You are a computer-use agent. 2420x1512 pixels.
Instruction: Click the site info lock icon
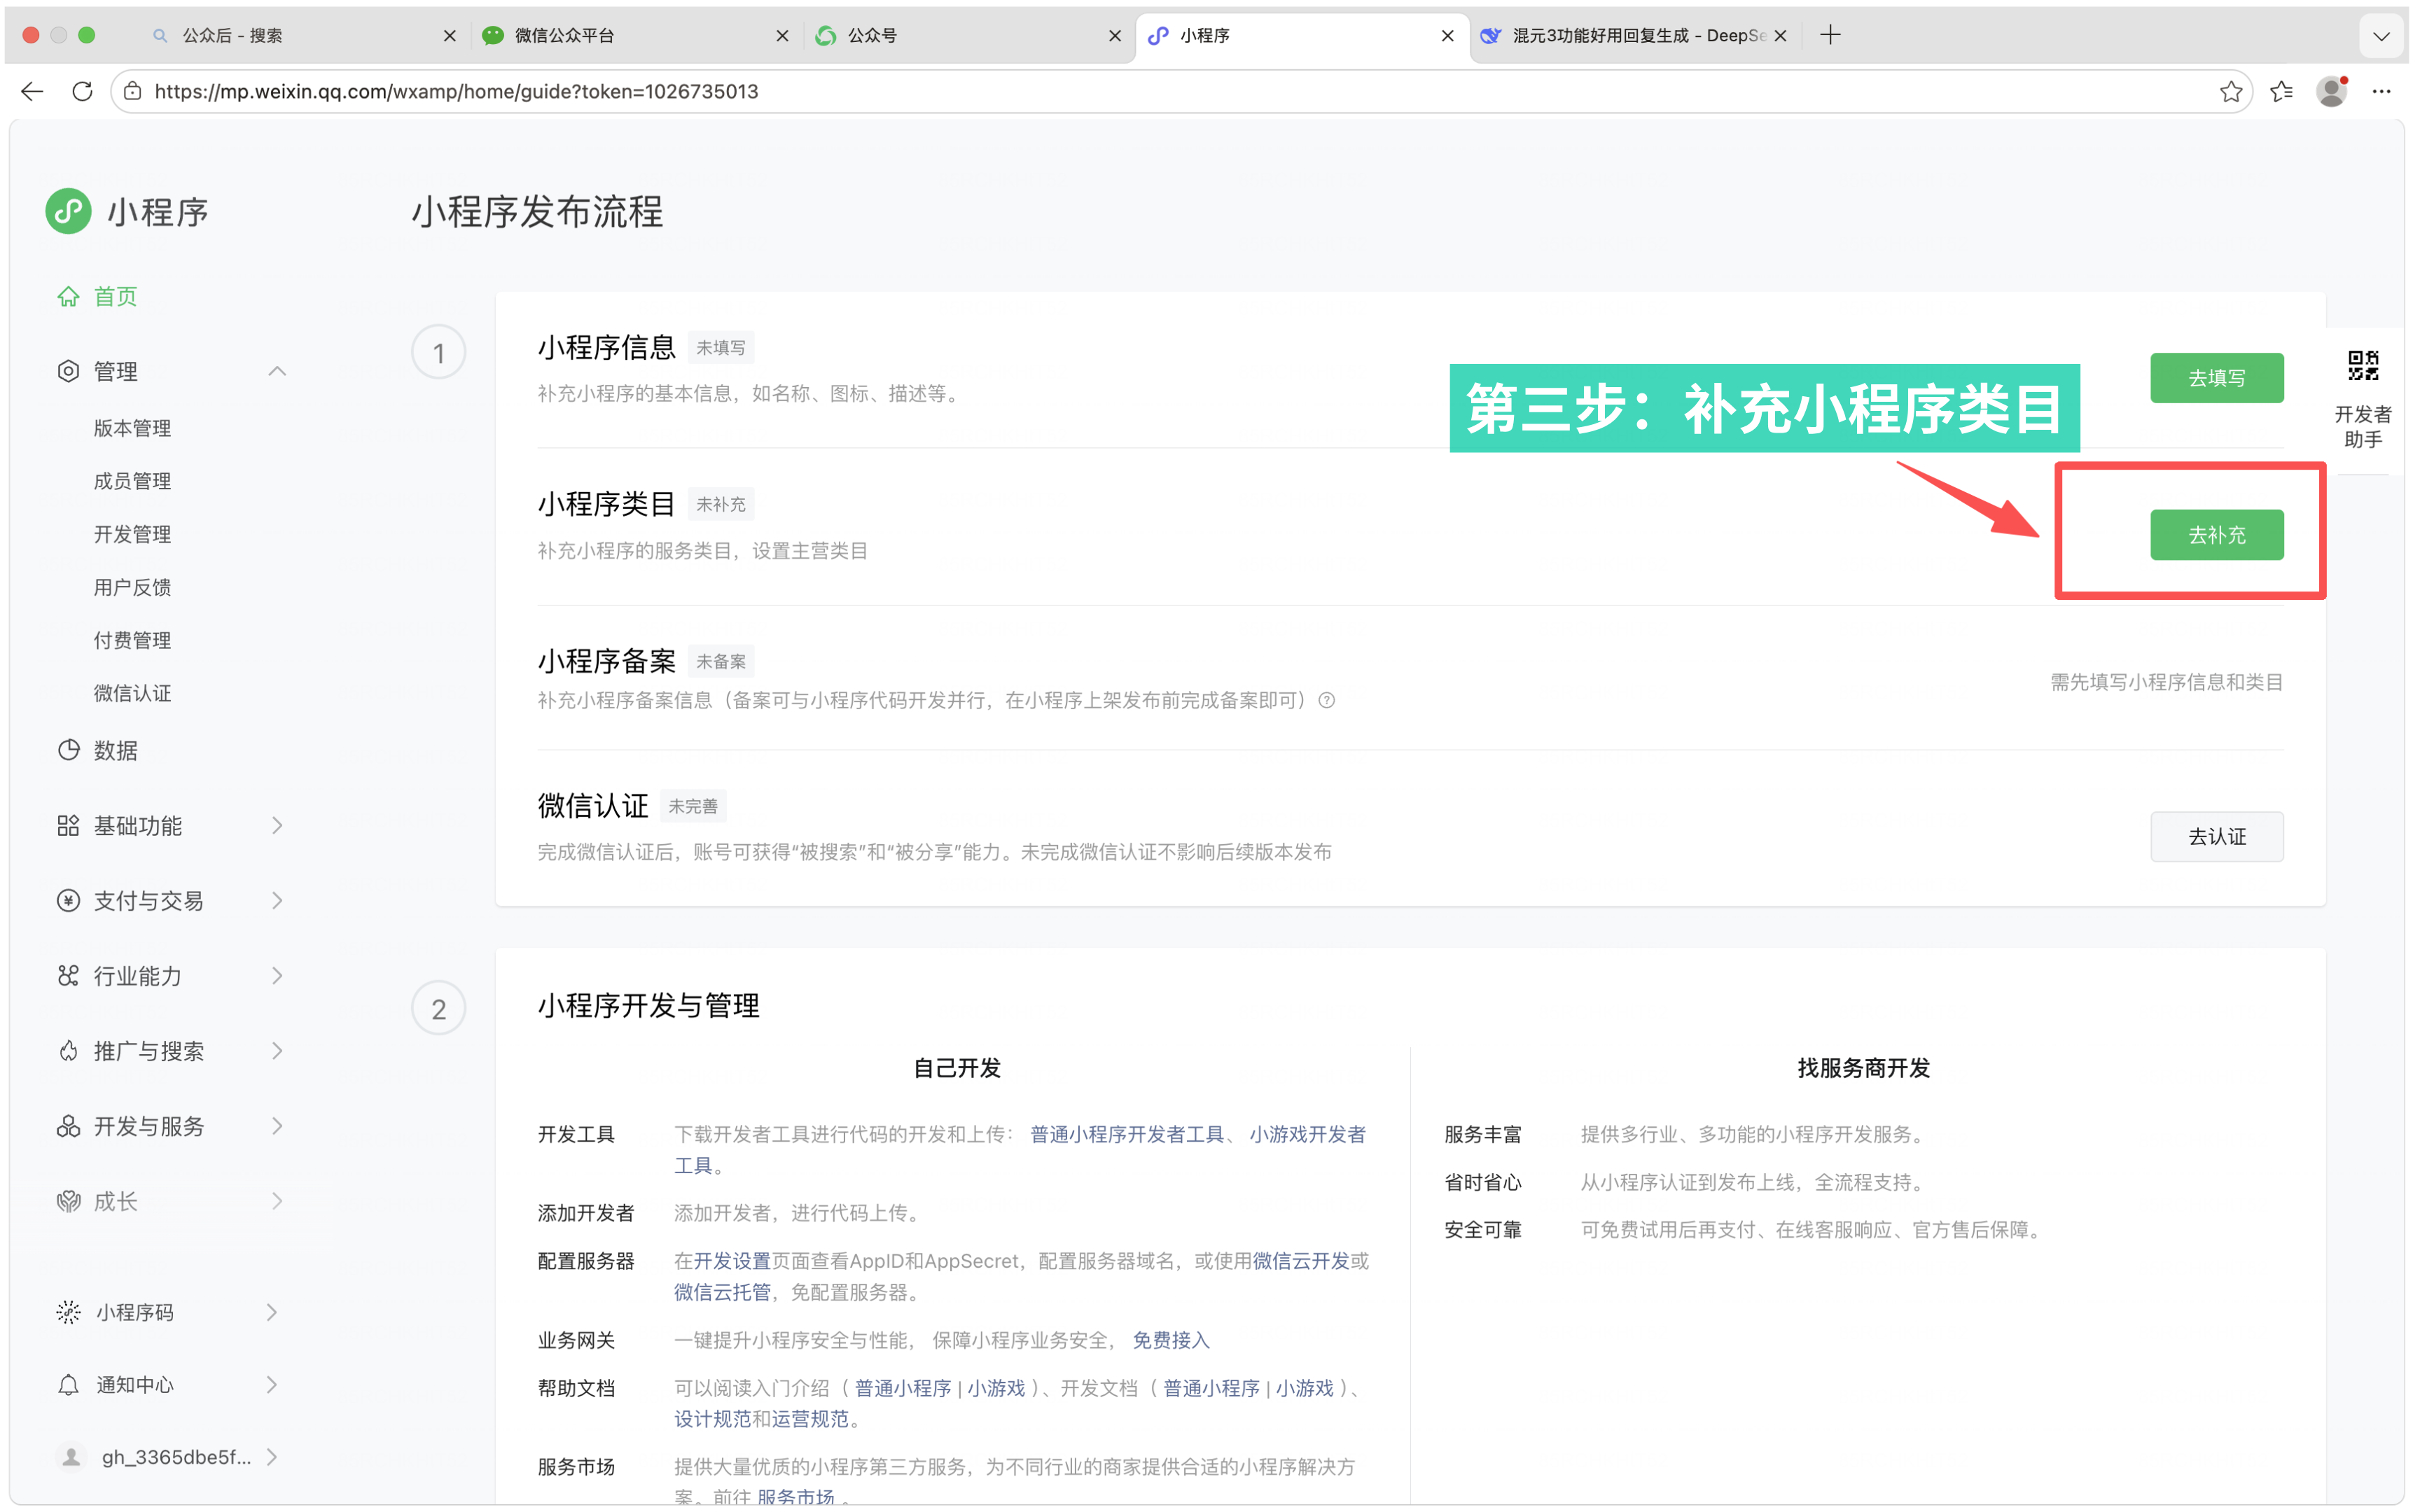coord(132,91)
